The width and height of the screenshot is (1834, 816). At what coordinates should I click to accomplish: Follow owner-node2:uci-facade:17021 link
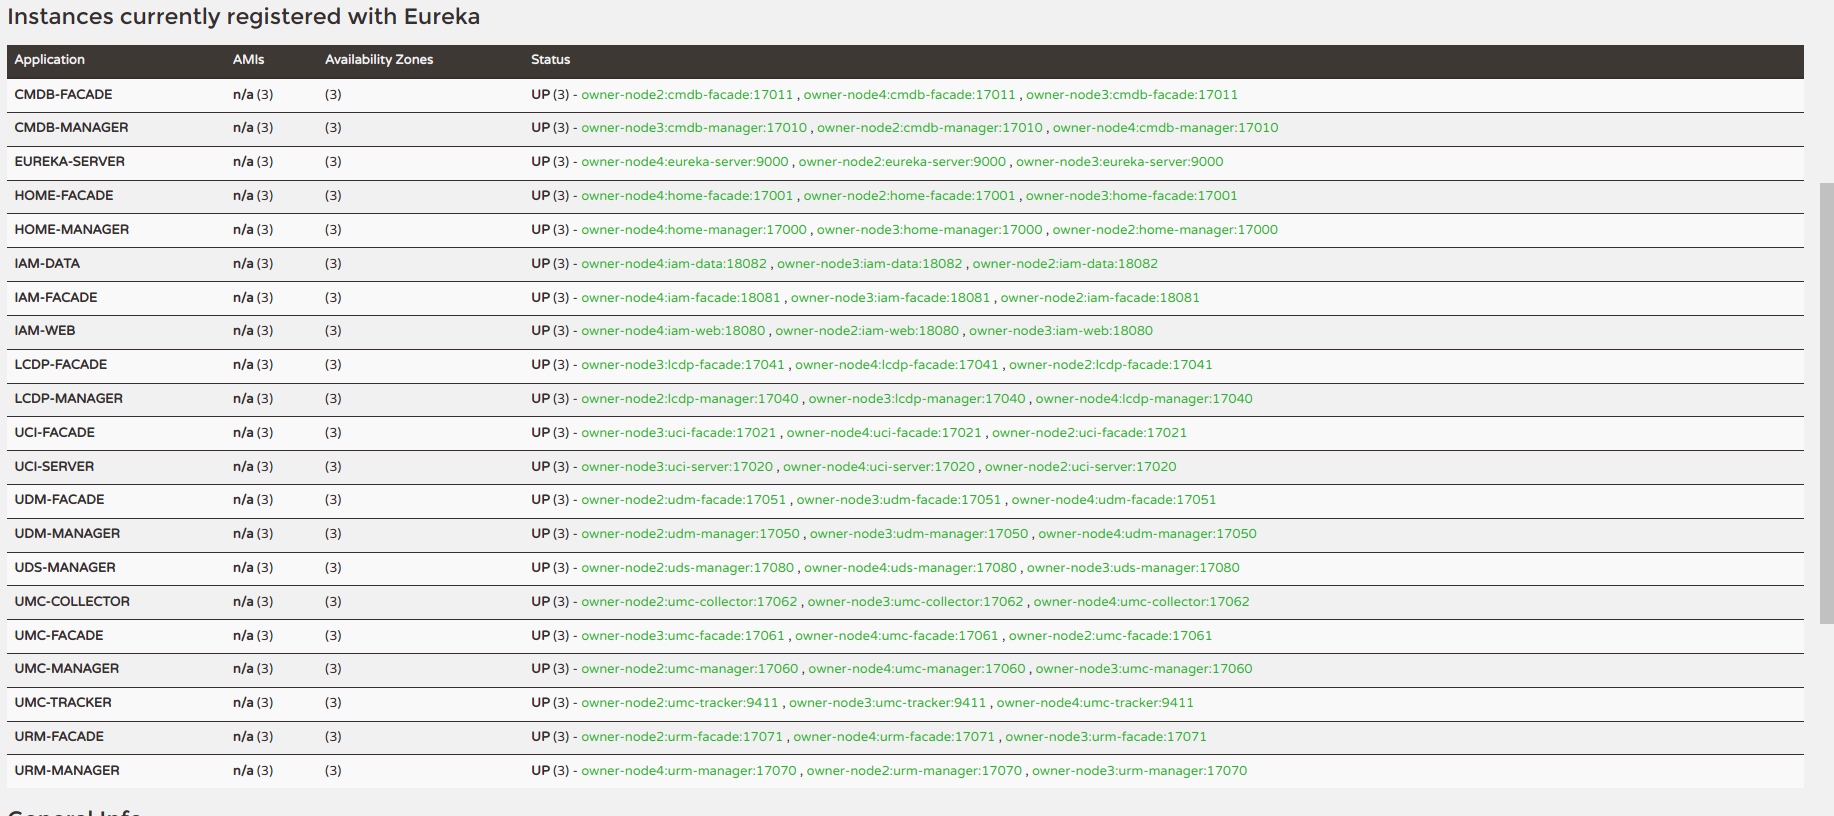coord(1090,433)
